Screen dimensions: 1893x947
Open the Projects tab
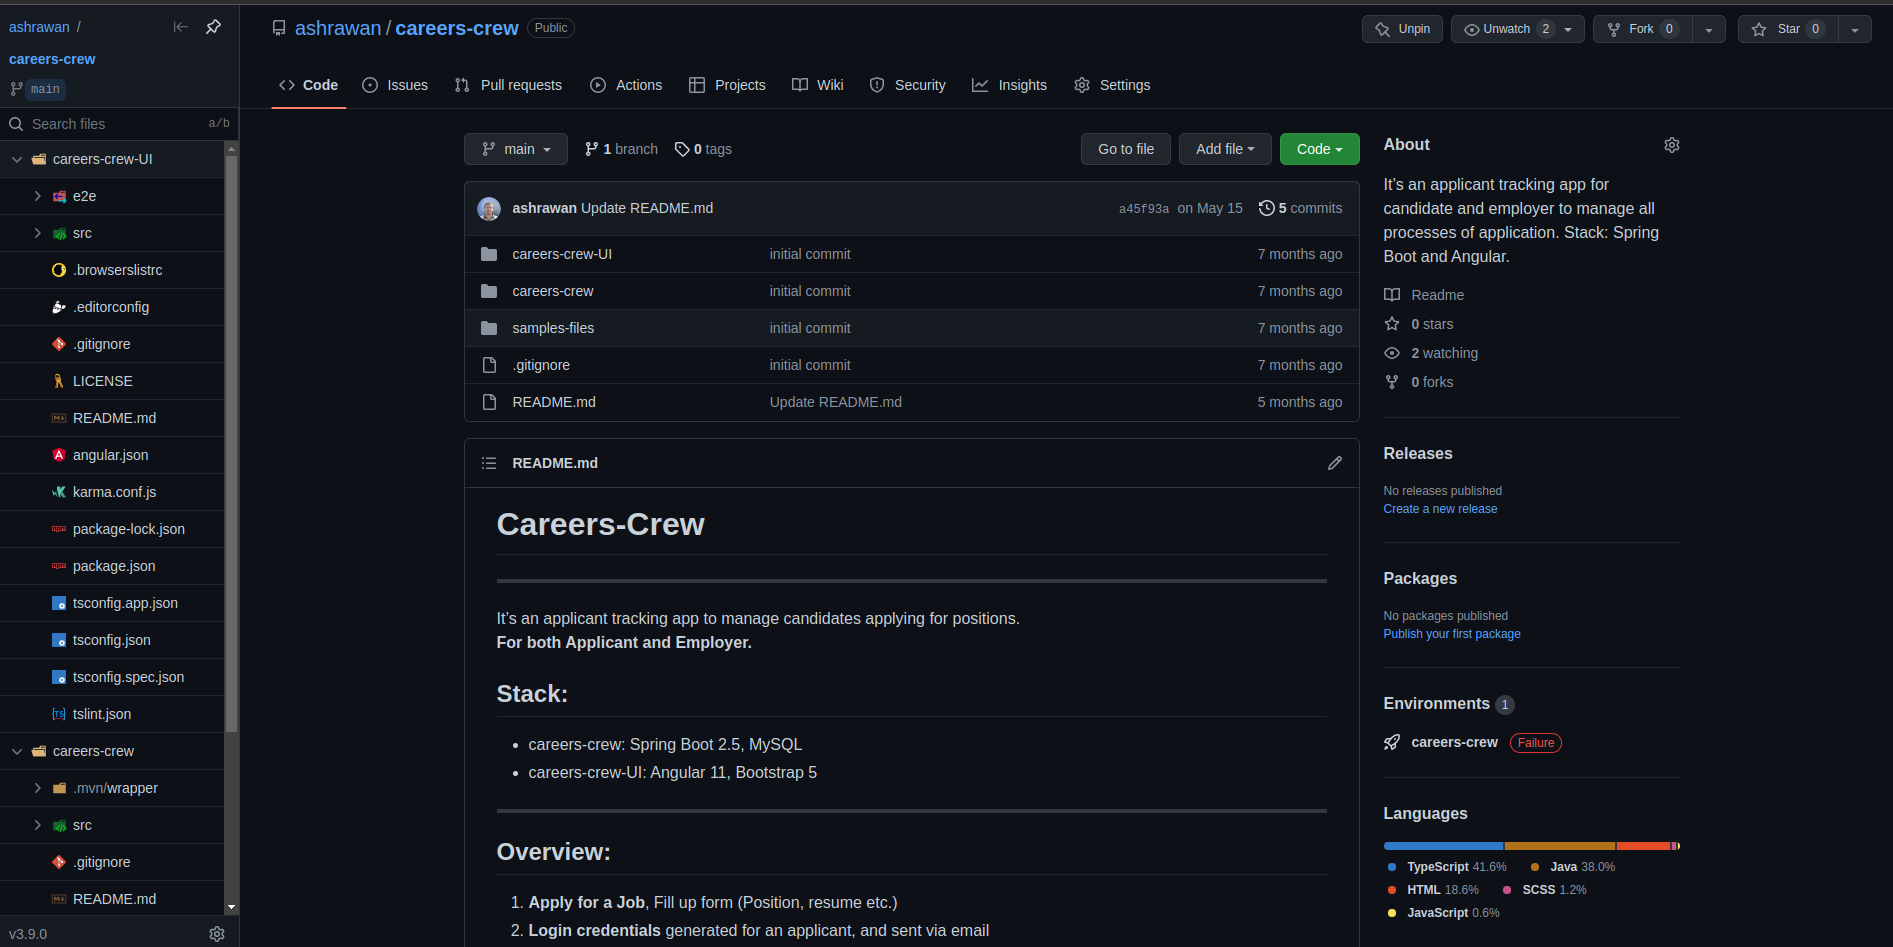(x=727, y=85)
